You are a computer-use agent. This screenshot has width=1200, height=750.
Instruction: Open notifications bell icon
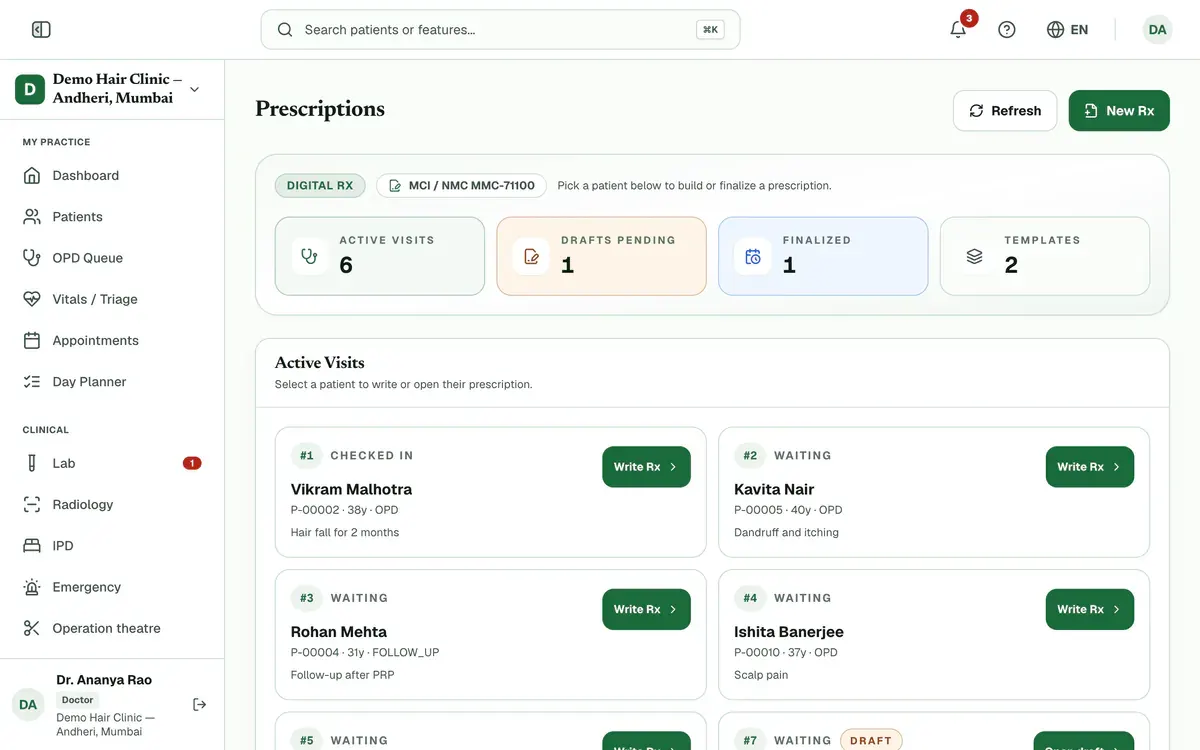(958, 30)
